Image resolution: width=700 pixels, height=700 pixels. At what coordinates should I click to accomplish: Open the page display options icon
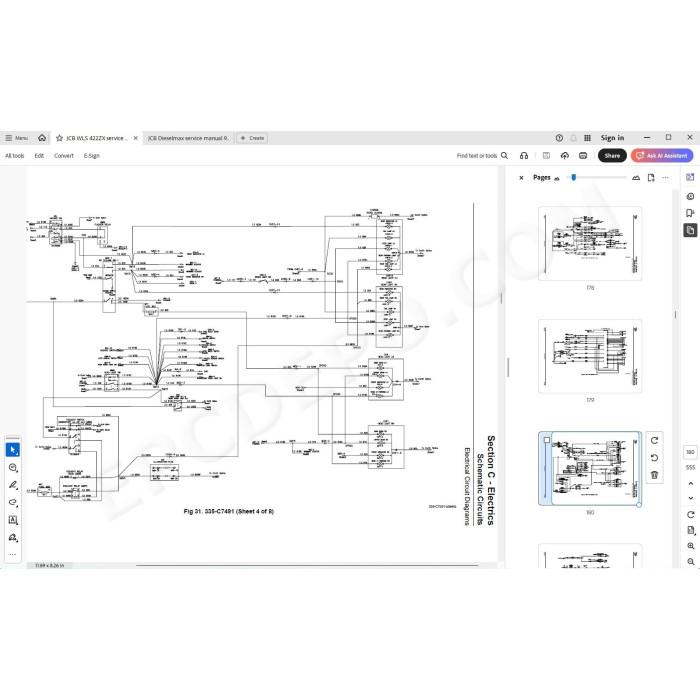click(x=690, y=530)
